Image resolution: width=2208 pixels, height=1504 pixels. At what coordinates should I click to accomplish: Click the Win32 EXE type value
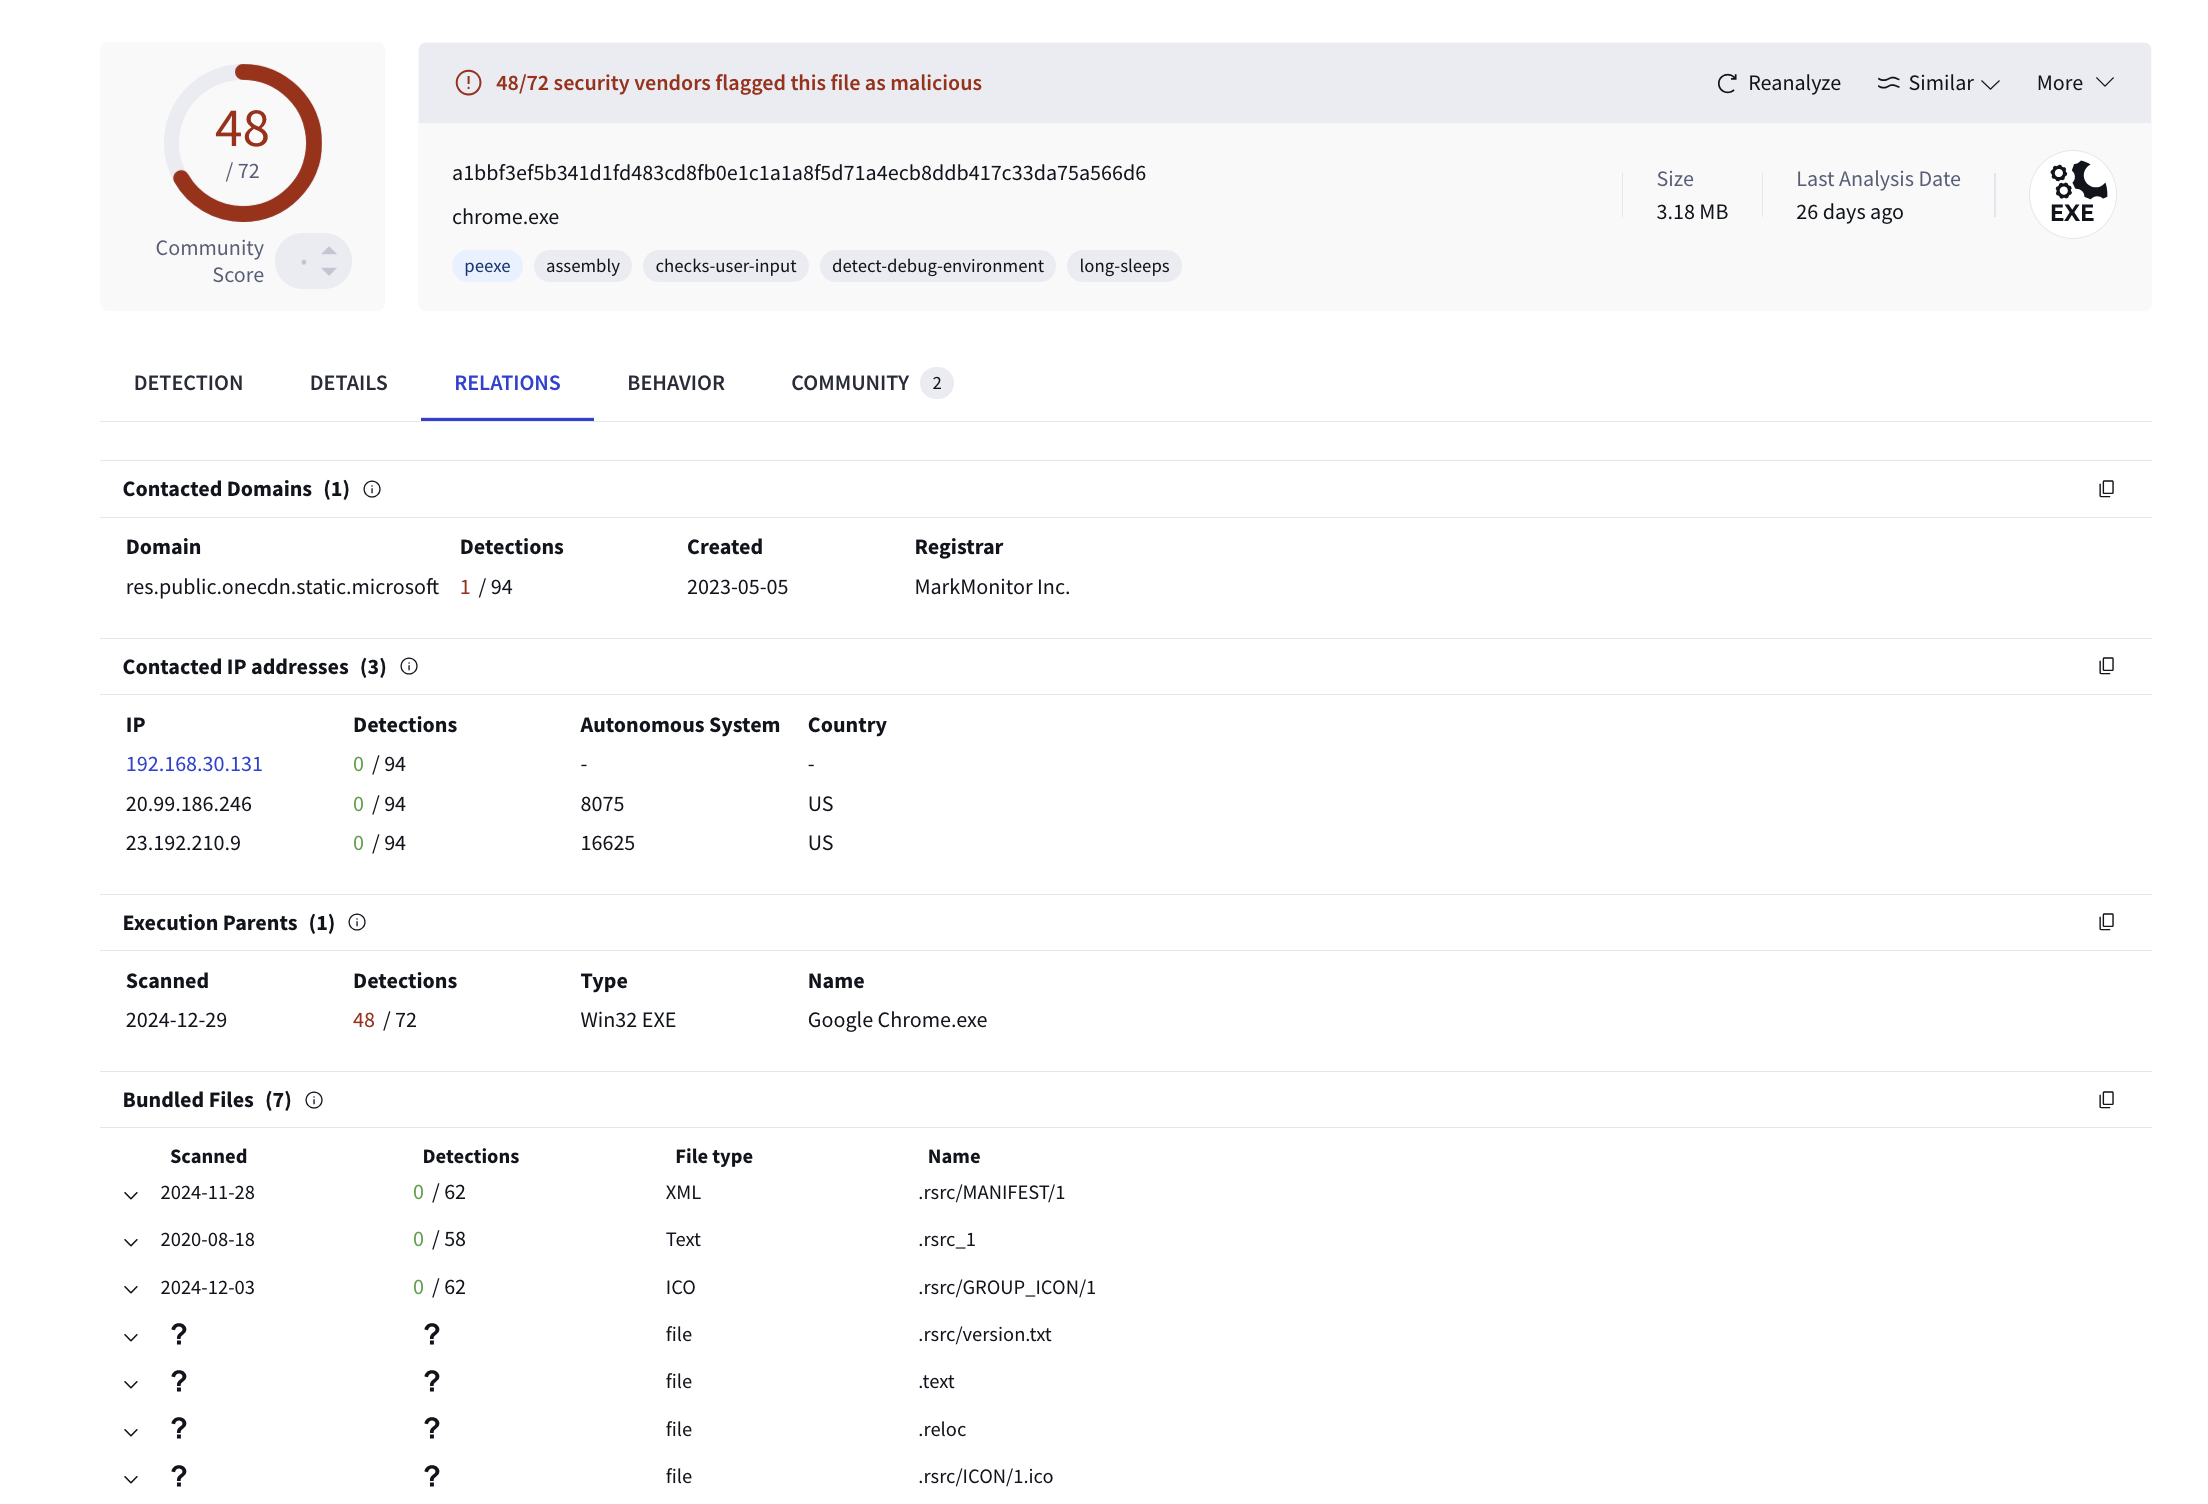(628, 1020)
